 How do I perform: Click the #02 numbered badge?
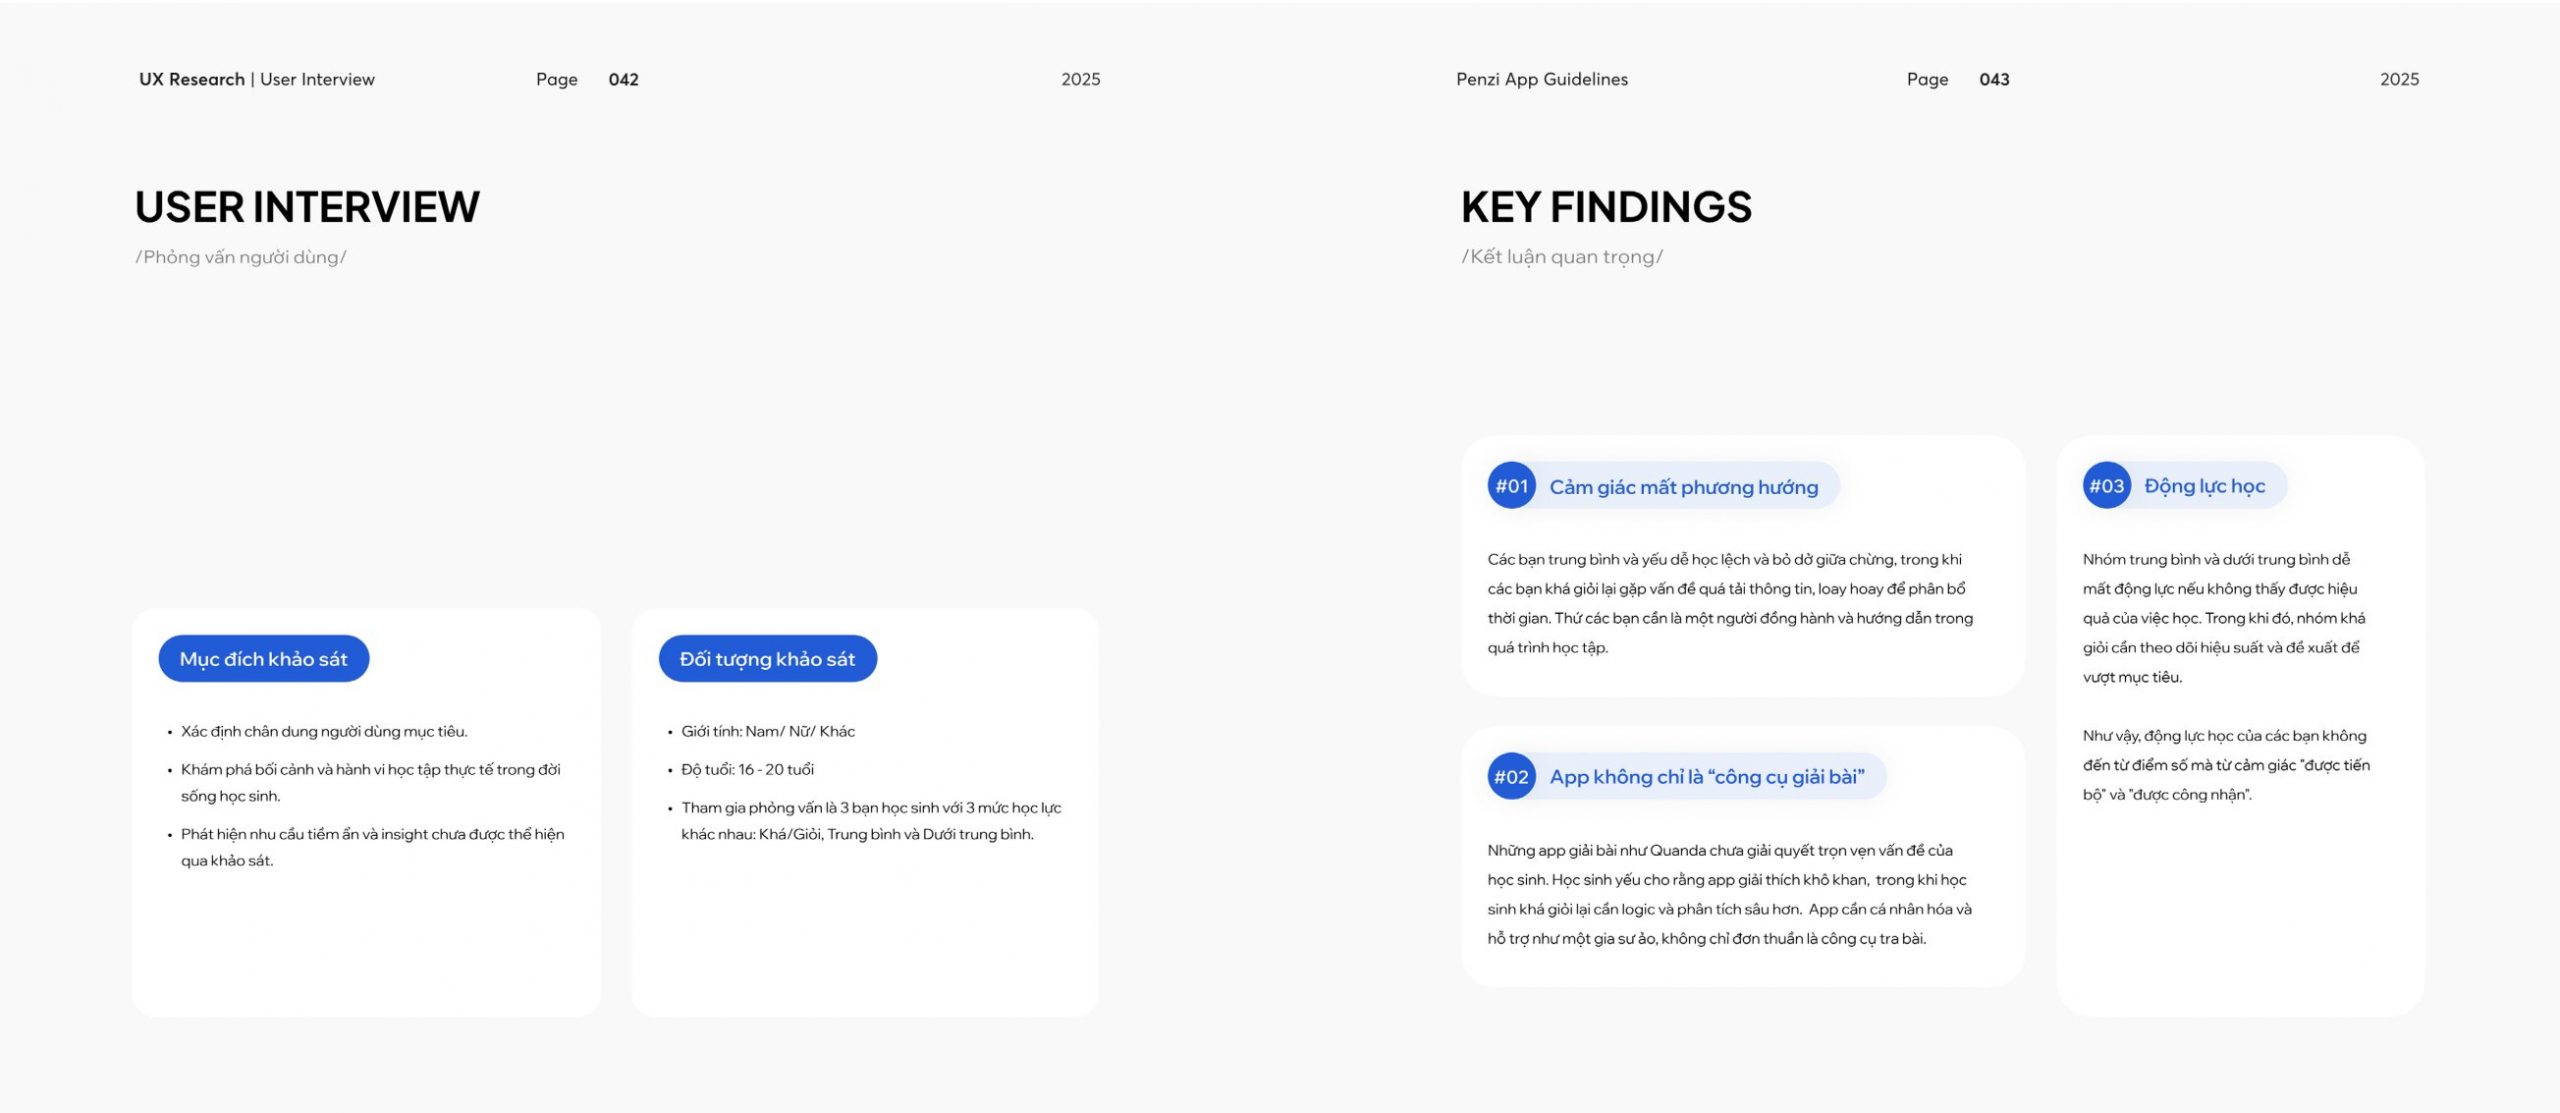pos(1511,777)
